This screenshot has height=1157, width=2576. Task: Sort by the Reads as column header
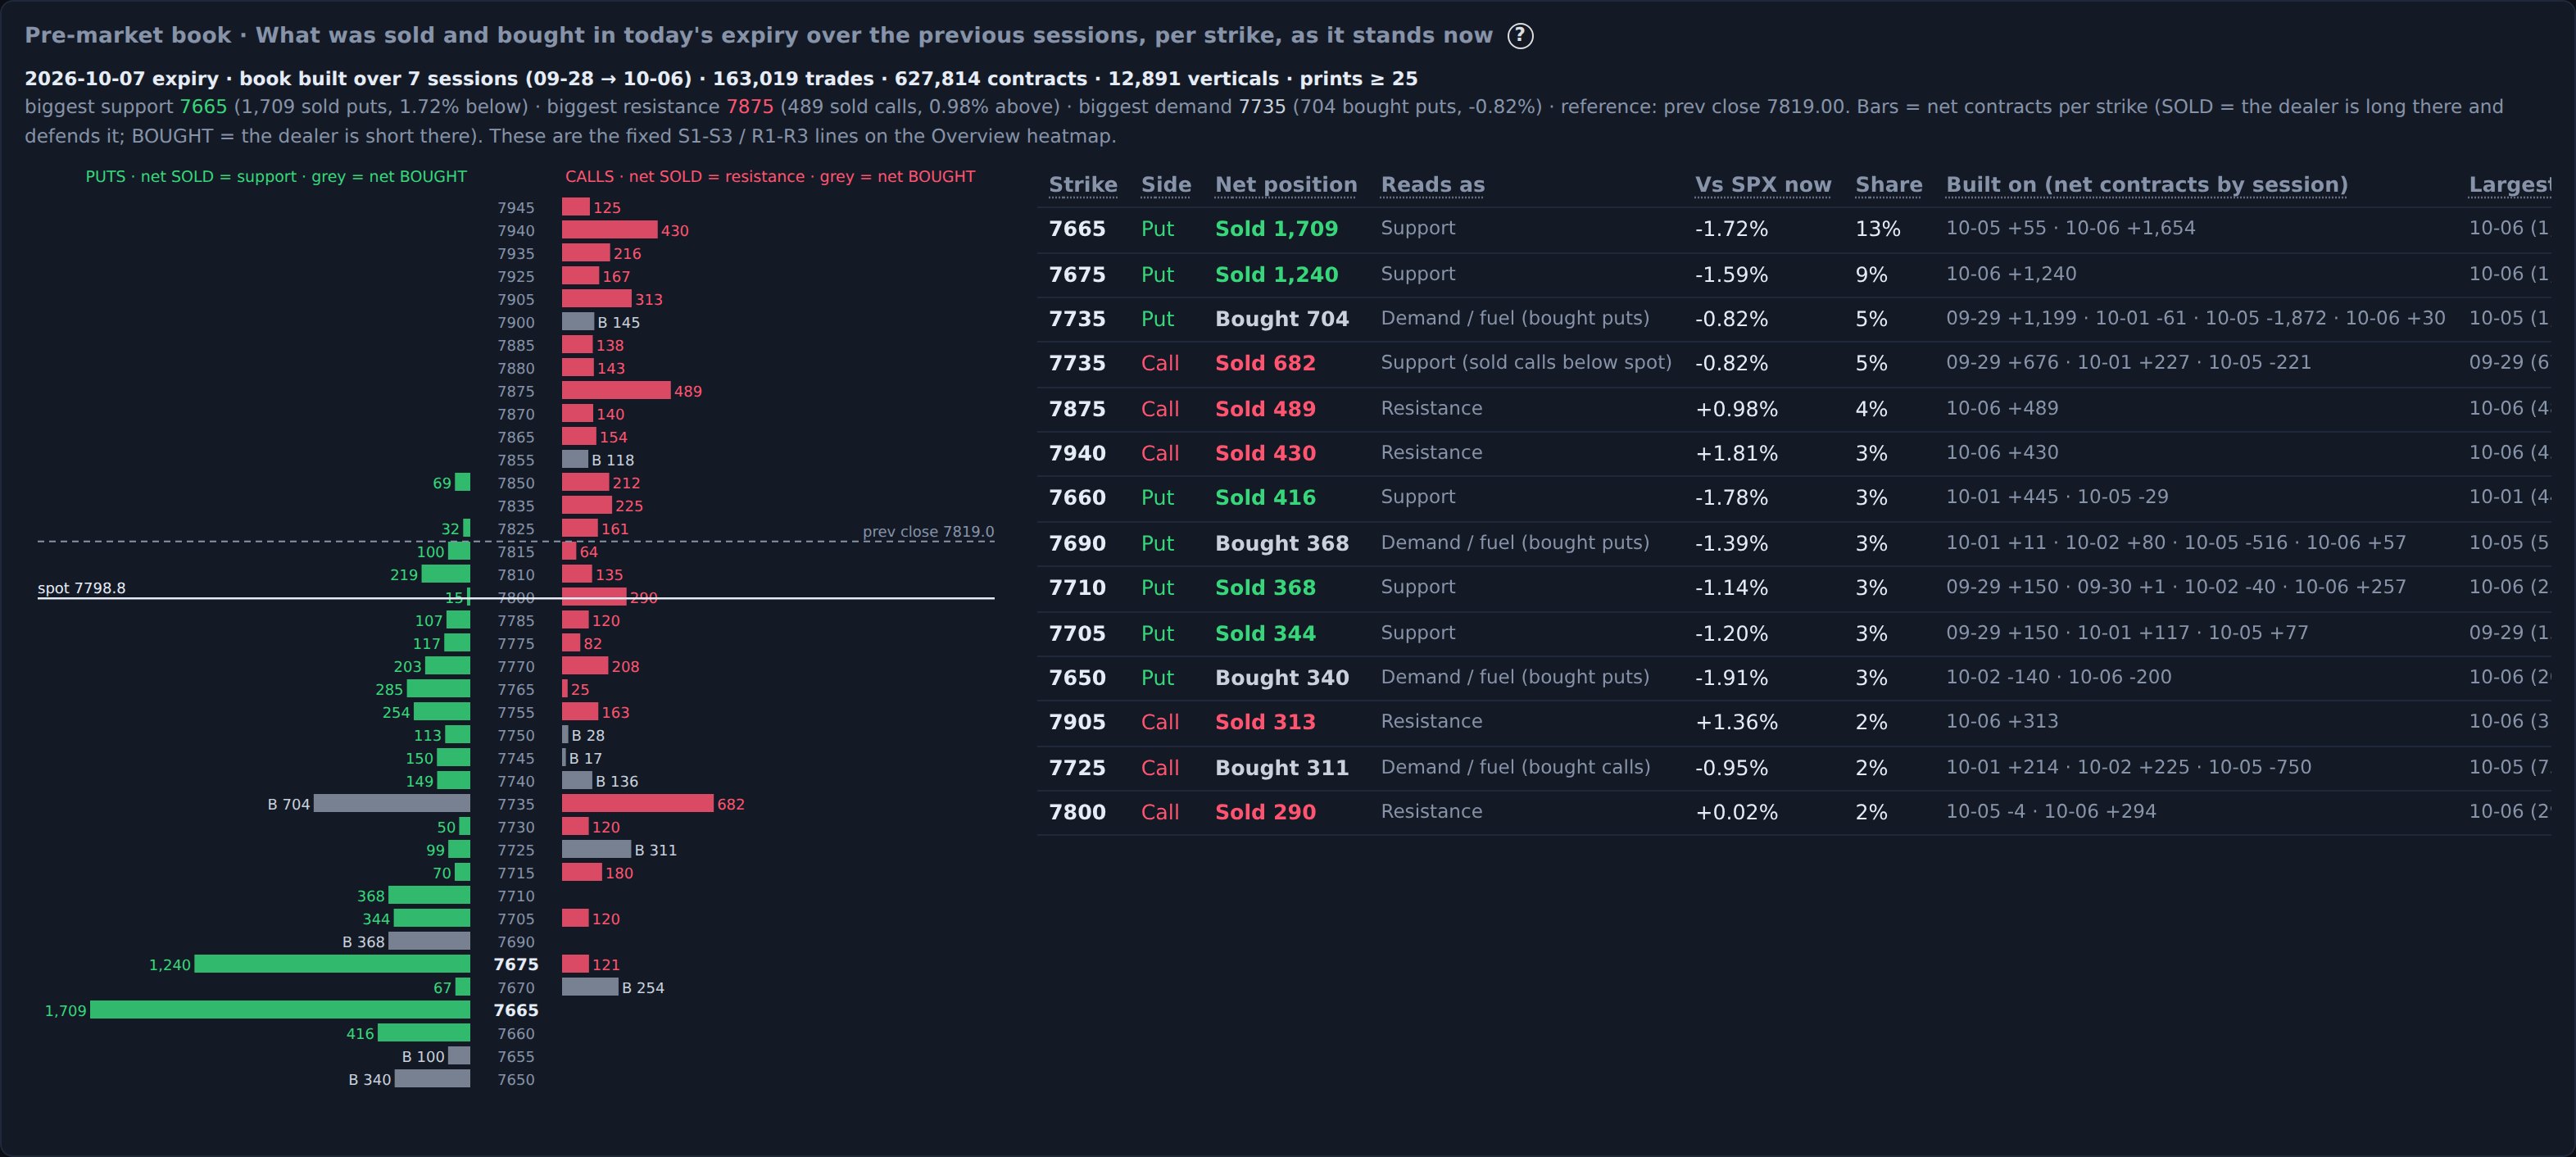1432,185
